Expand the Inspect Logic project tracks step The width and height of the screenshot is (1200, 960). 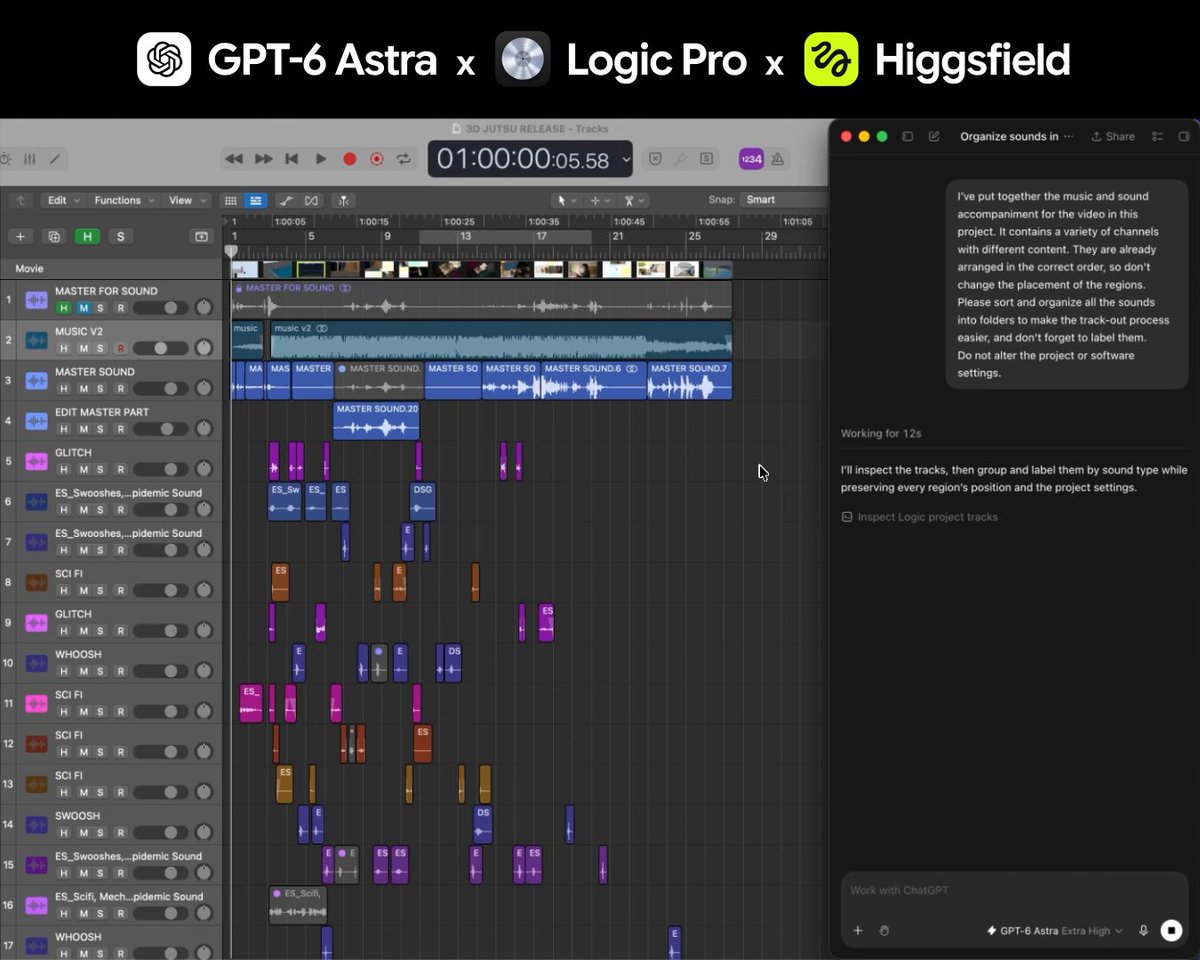tap(919, 517)
